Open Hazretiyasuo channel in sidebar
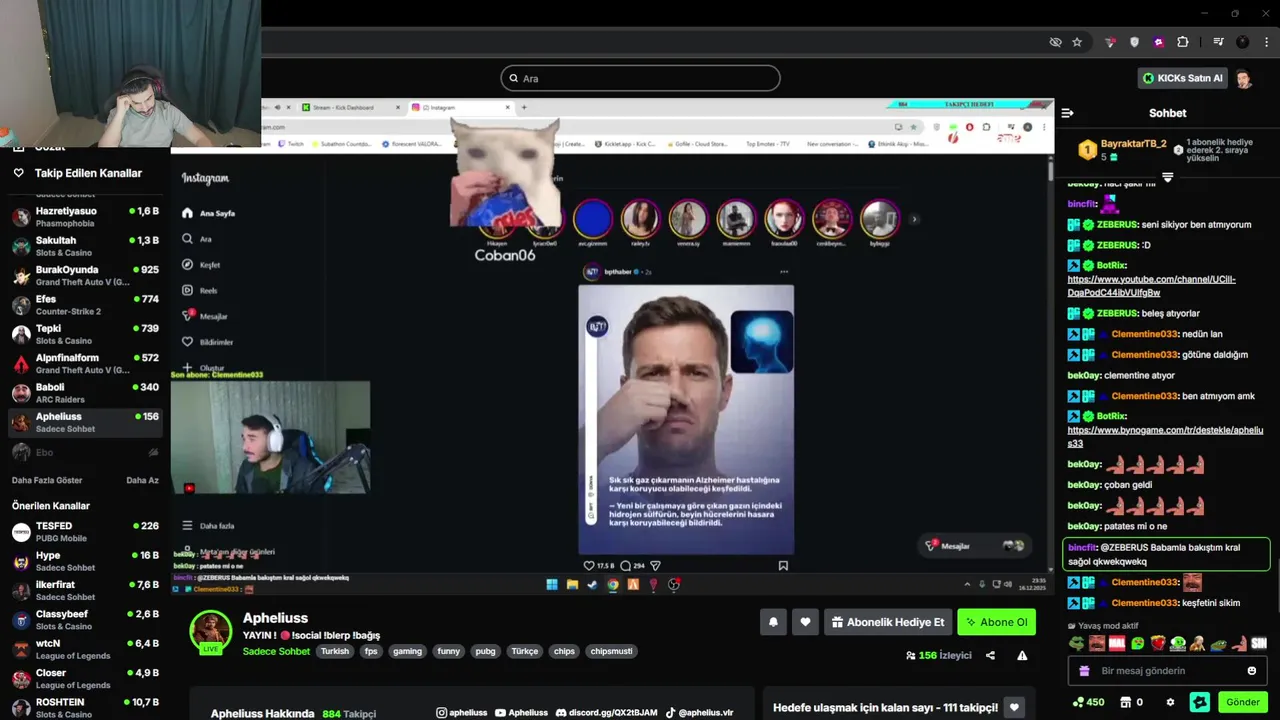The width and height of the screenshot is (1280, 720). click(x=85, y=217)
